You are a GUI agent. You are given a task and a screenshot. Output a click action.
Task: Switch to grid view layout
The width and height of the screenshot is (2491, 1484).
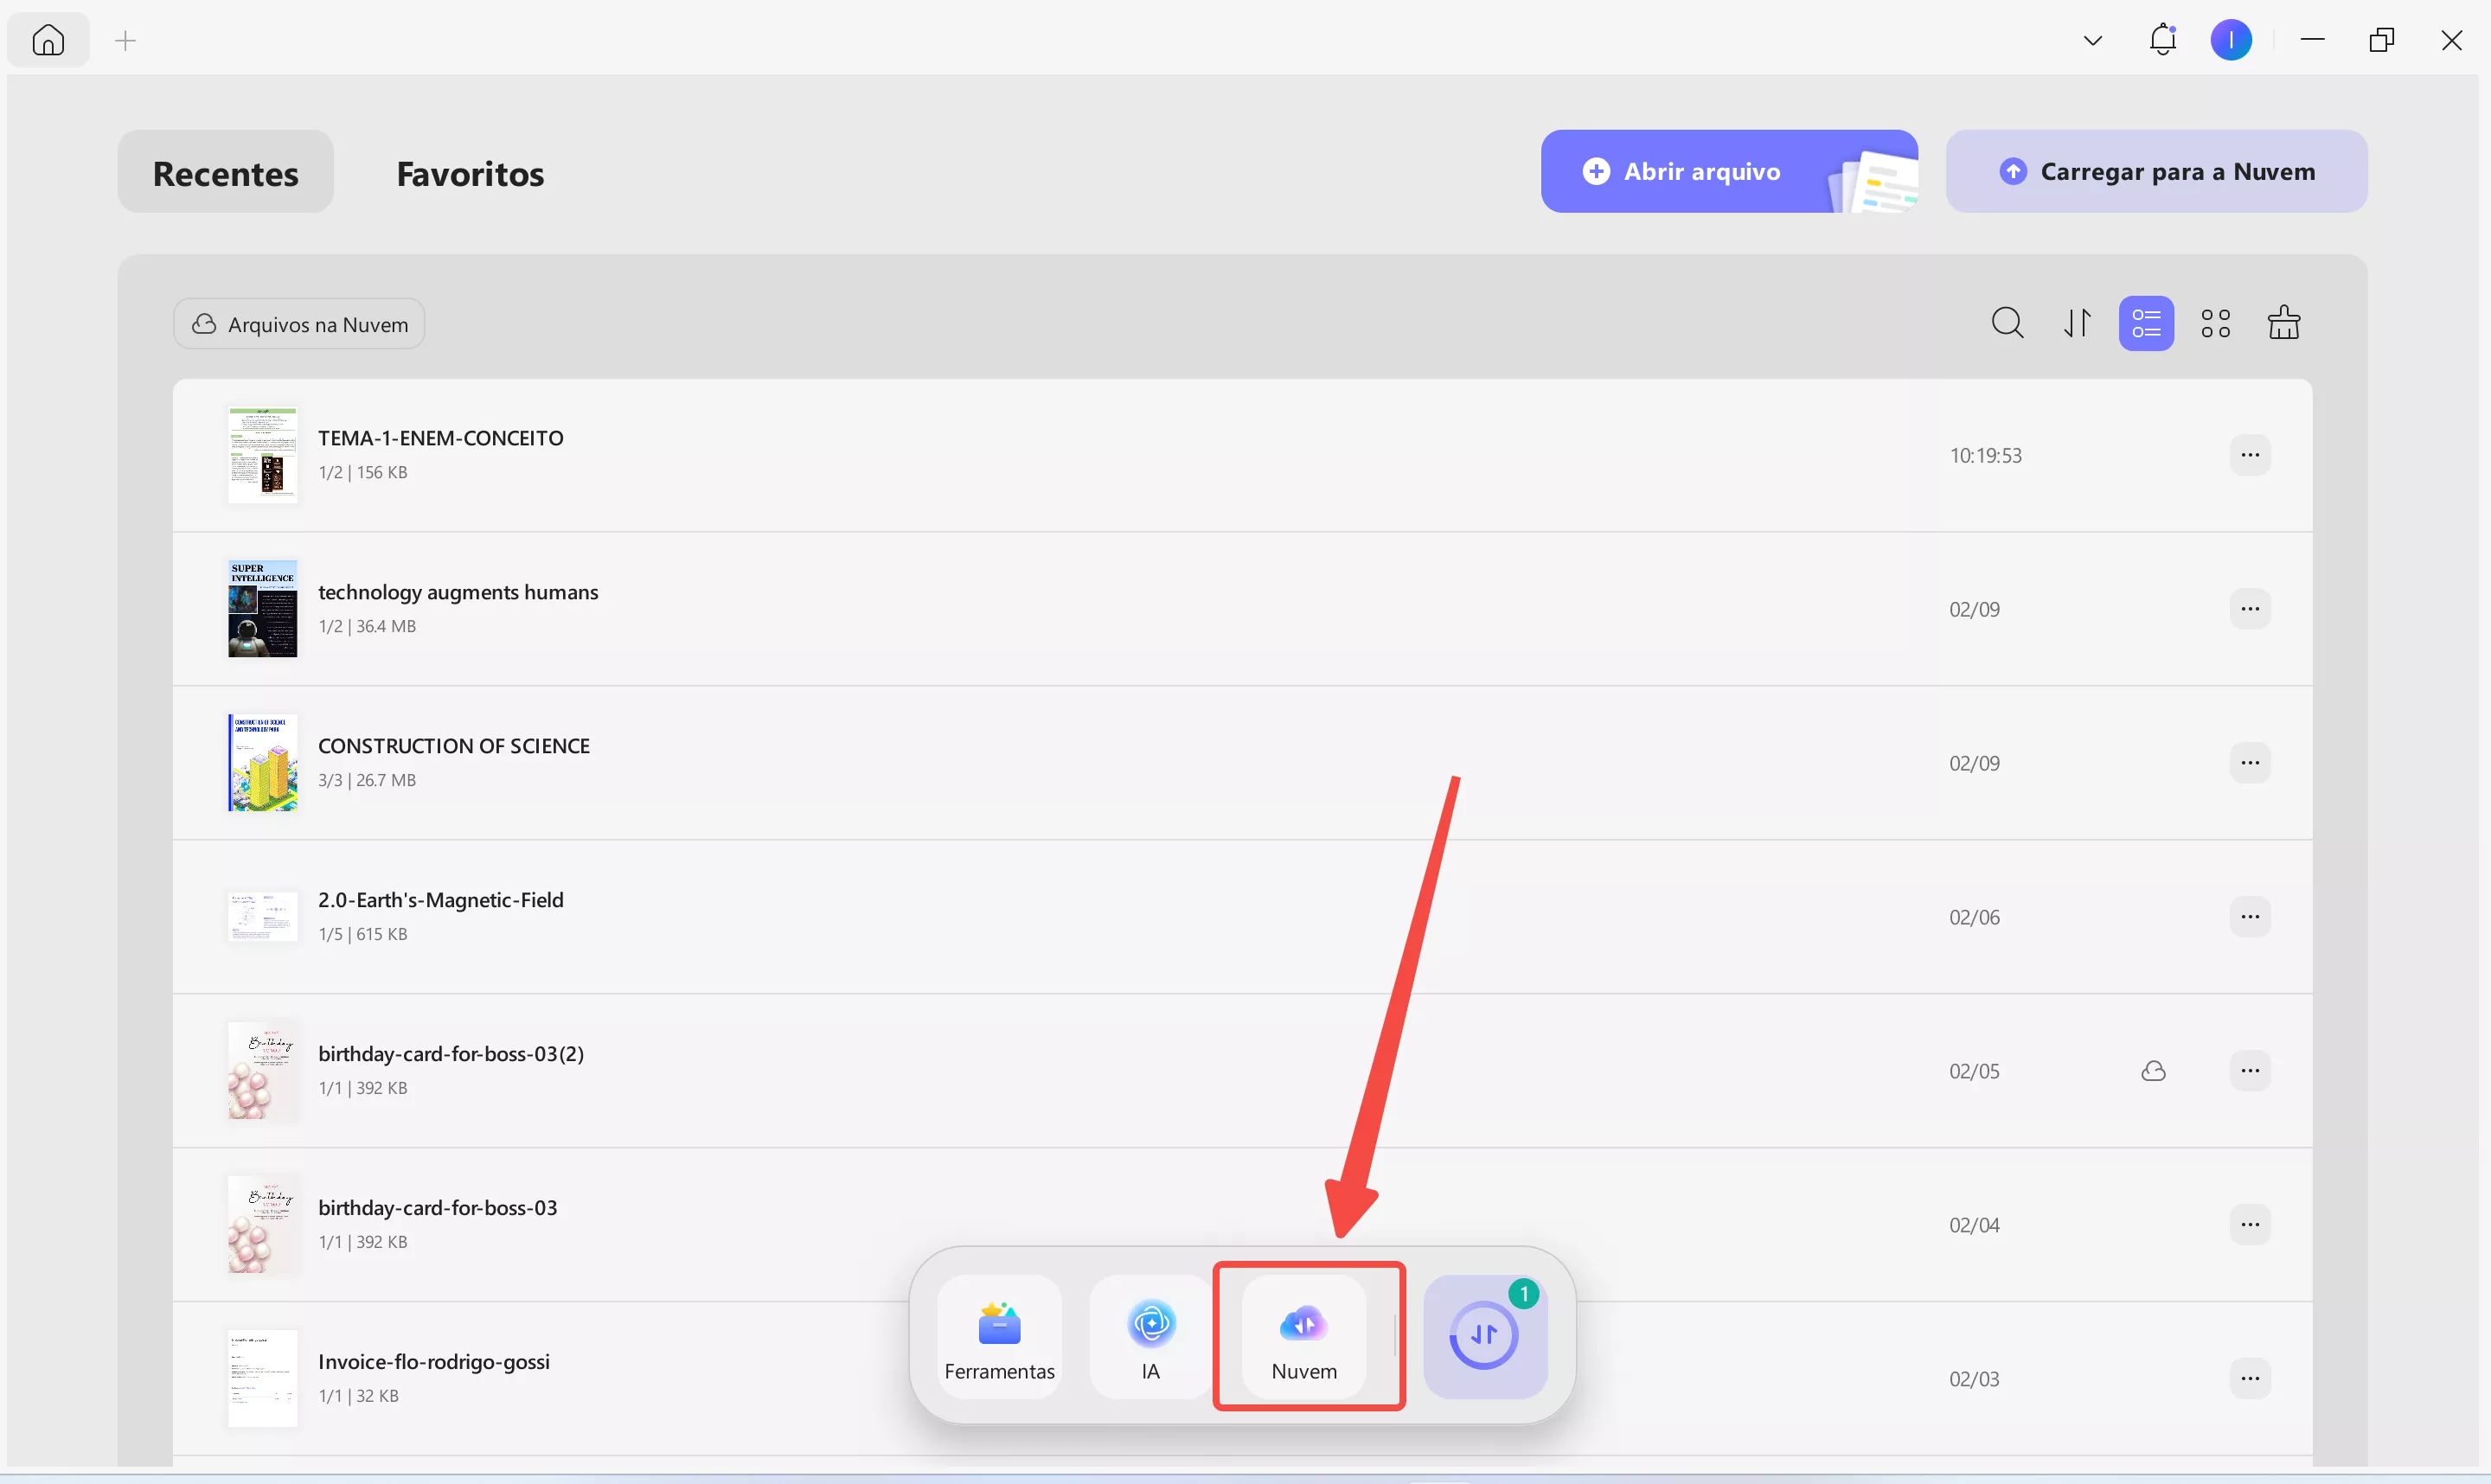[x=2215, y=323]
